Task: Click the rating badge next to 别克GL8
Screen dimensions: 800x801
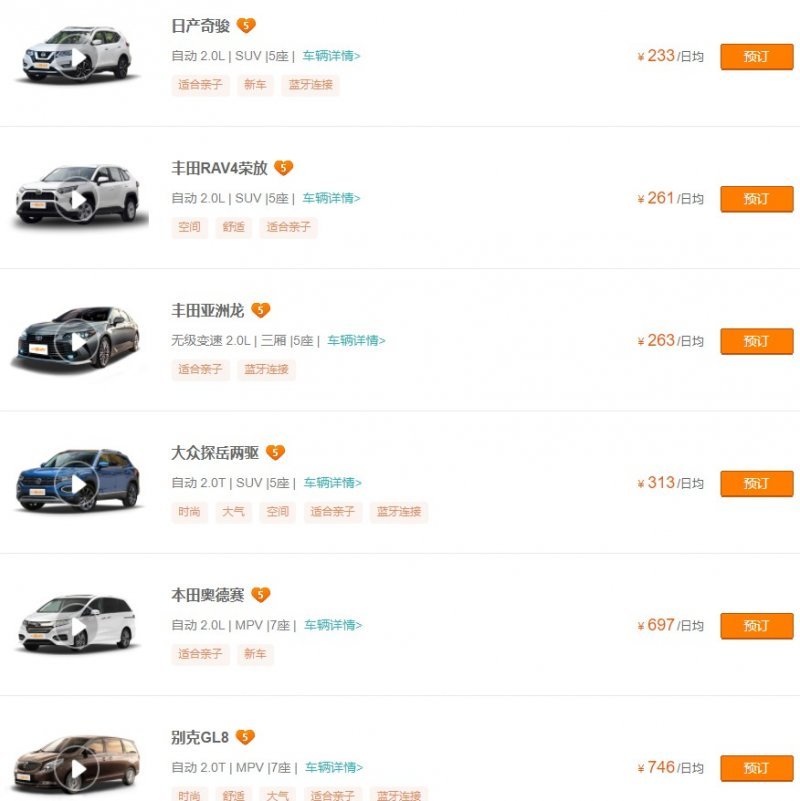Action: (245, 738)
